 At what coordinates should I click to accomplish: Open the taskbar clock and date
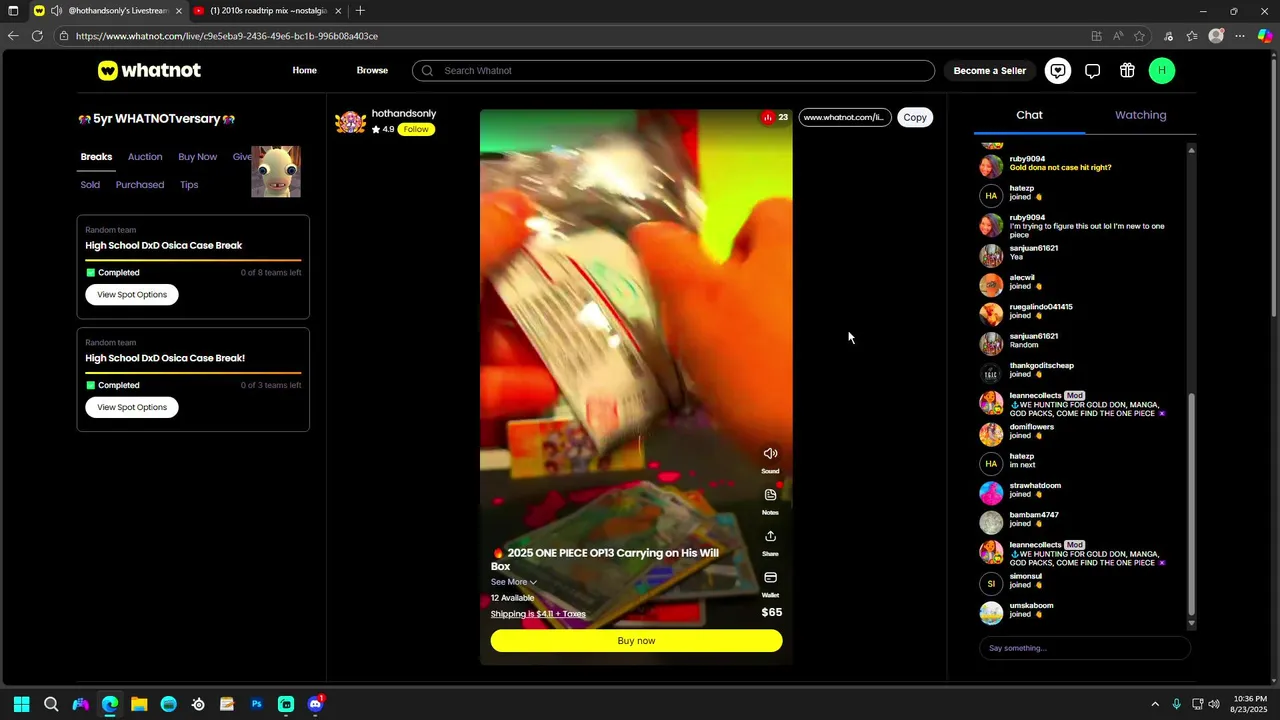click(x=1250, y=704)
